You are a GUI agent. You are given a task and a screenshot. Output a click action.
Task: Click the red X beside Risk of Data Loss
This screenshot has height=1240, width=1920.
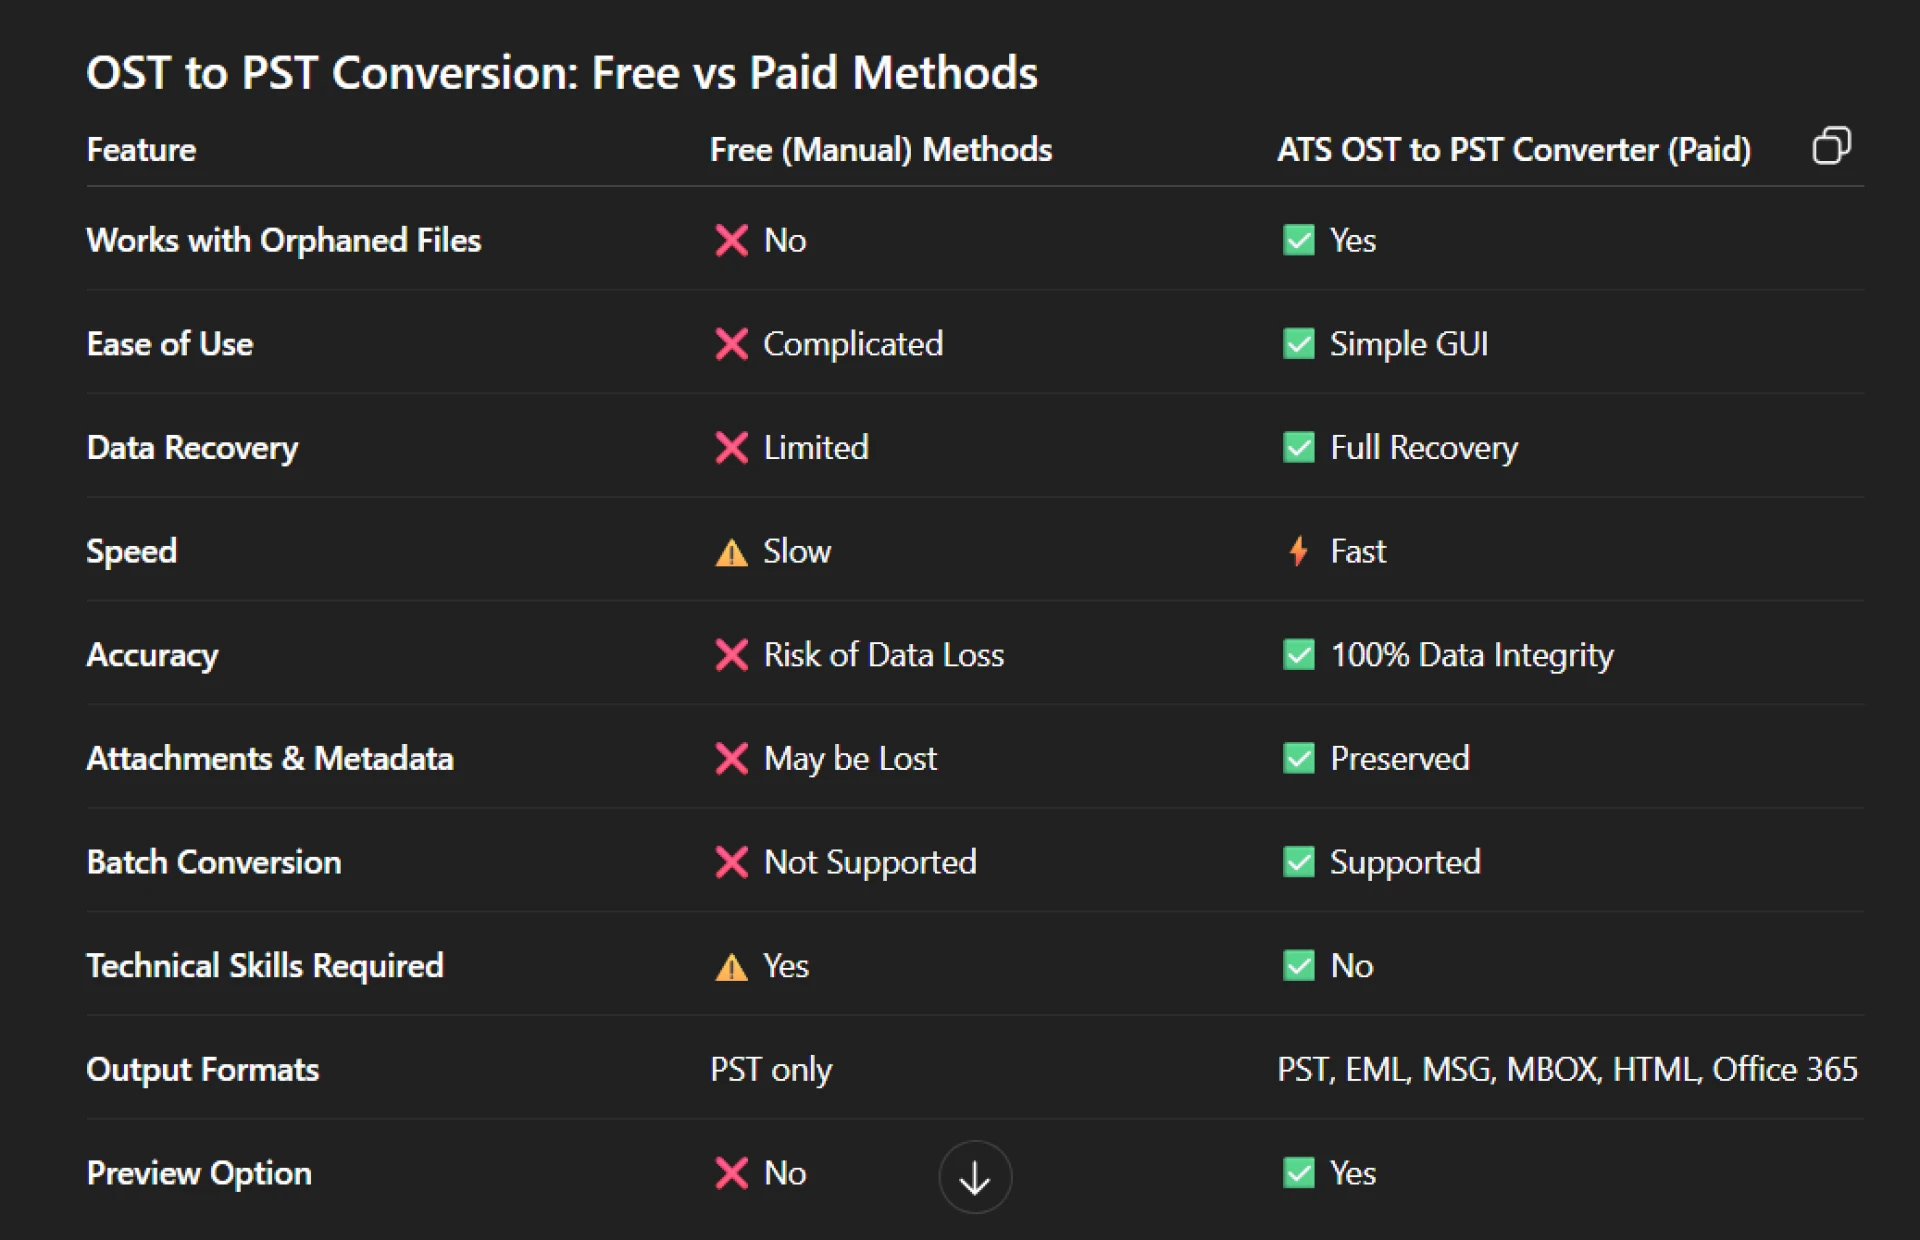(731, 655)
